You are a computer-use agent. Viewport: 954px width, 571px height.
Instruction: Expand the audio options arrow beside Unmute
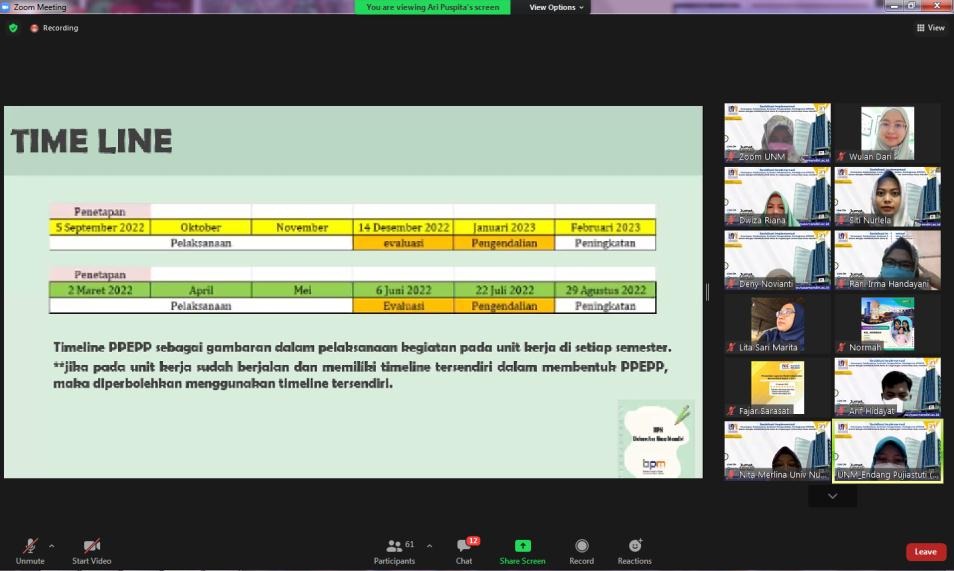pyautogui.click(x=52, y=546)
